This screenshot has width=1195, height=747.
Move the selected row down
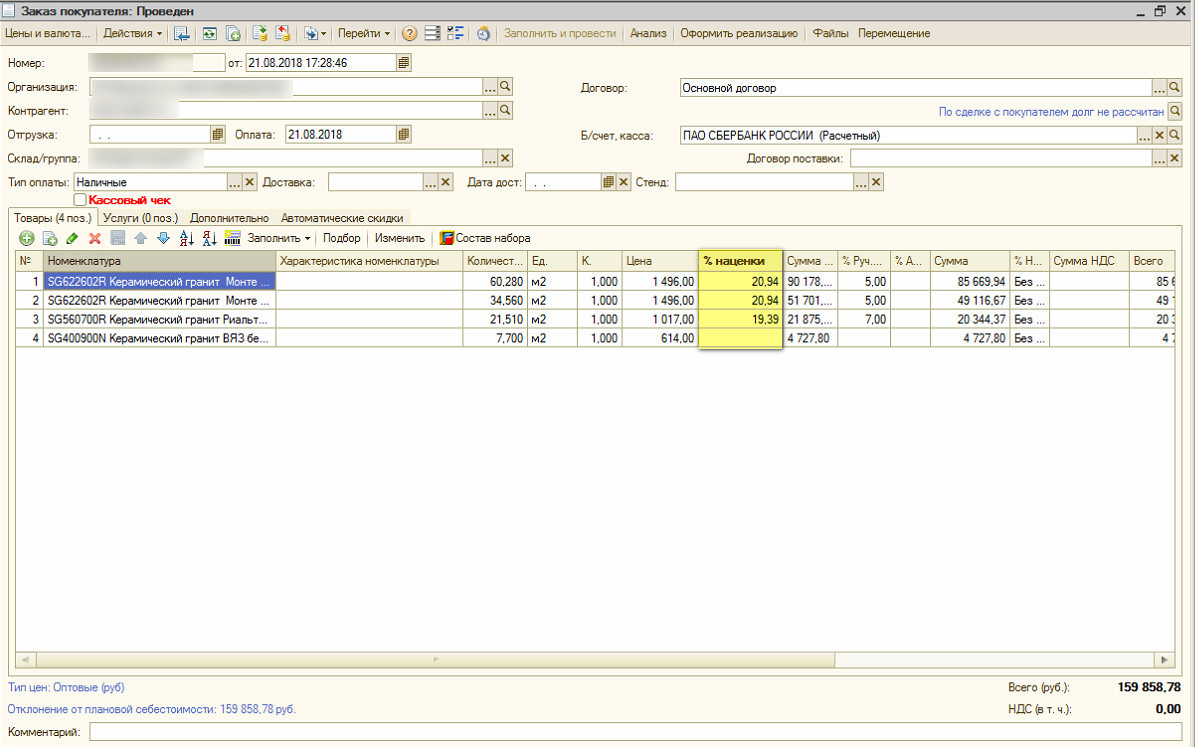click(163, 238)
